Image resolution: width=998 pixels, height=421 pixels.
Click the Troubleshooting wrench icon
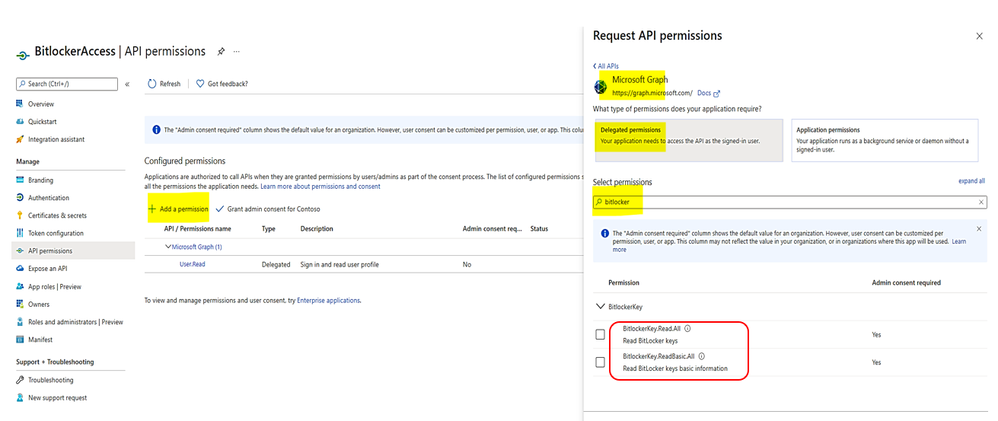(x=20, y=380)
